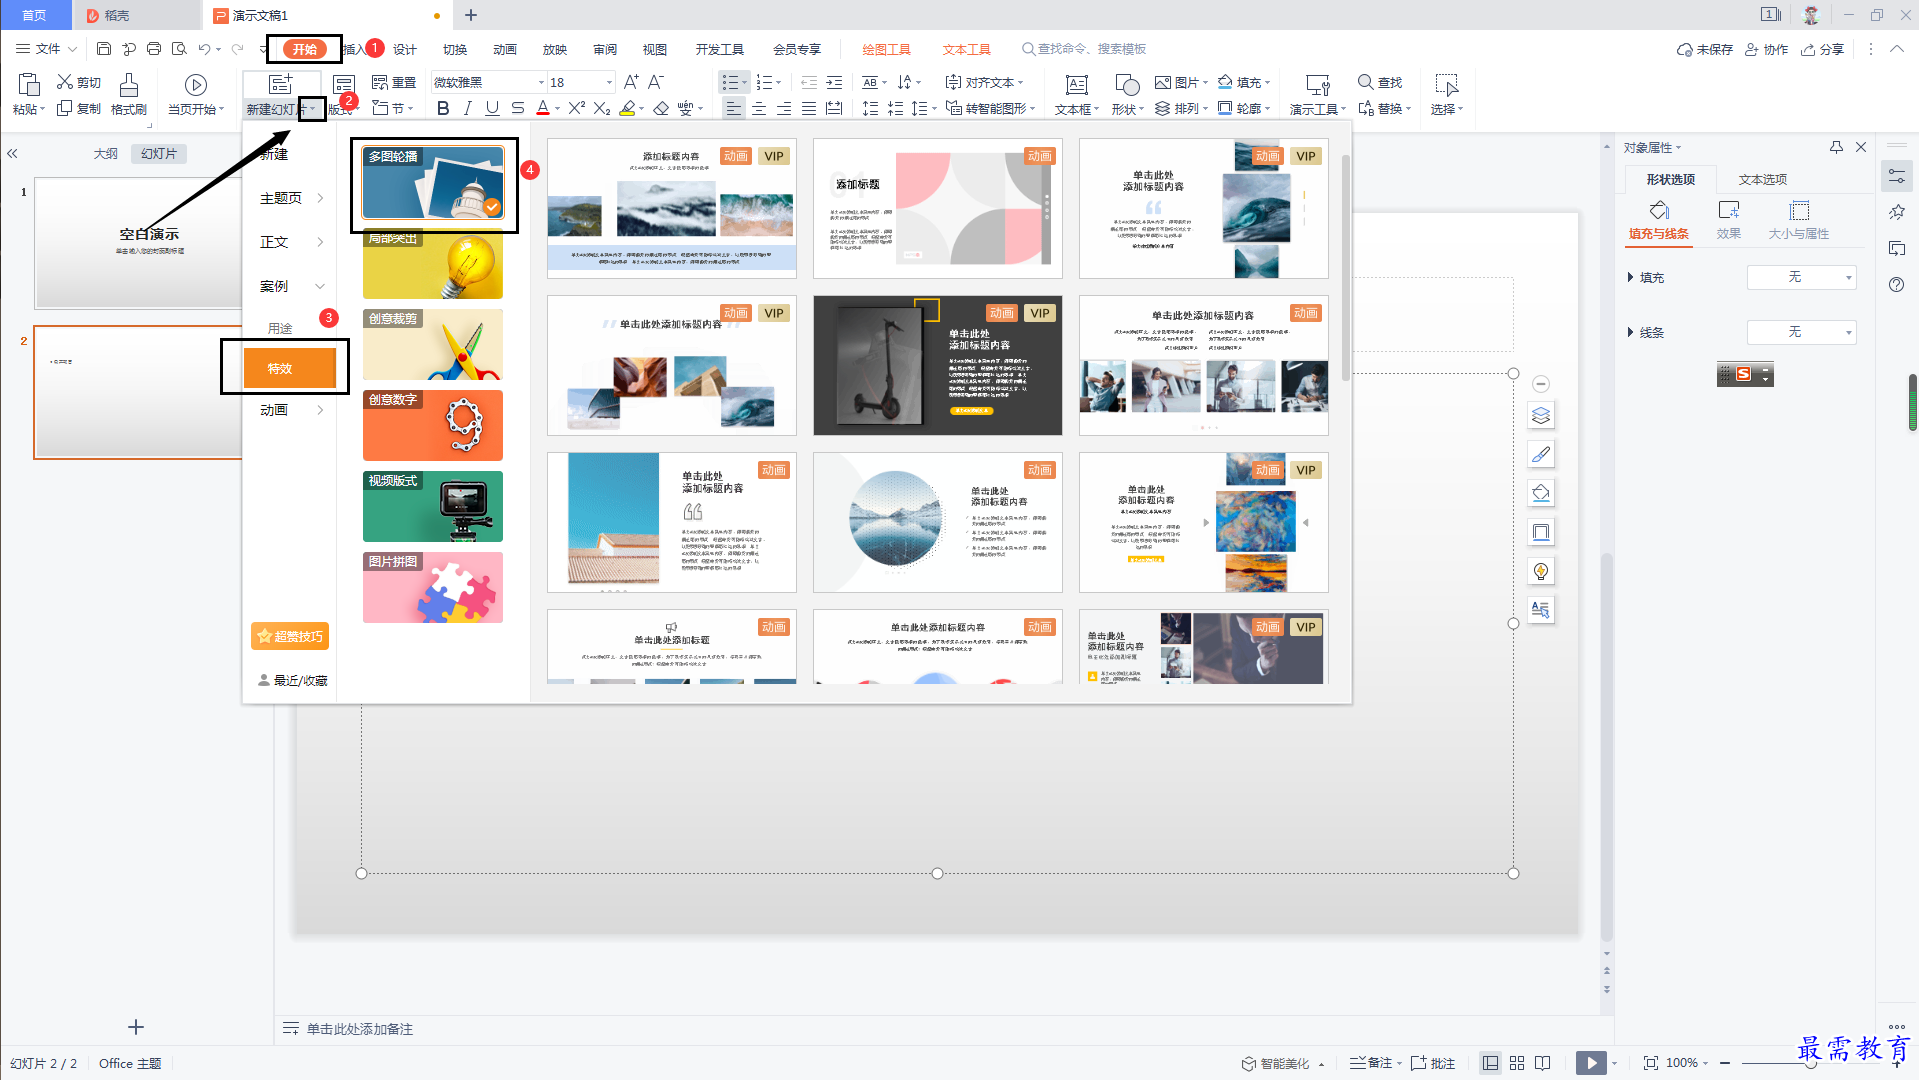The image size is (1919, 1080).
Task: Switch to 文本选项 tab in properties panel
Action: tap(1763, 179)
